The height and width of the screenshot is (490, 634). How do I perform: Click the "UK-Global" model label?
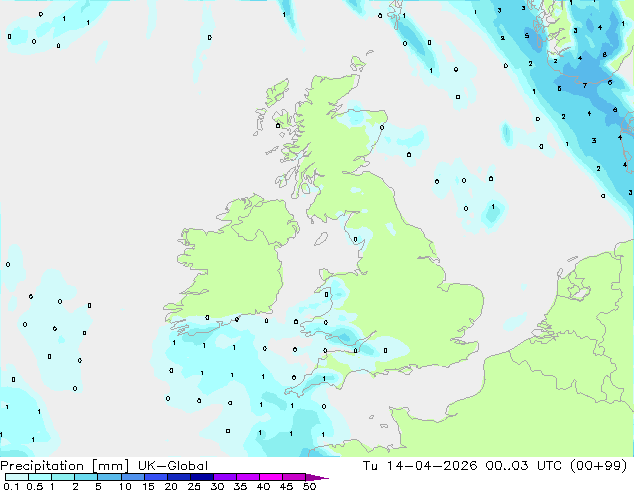(x=173, y=466)
